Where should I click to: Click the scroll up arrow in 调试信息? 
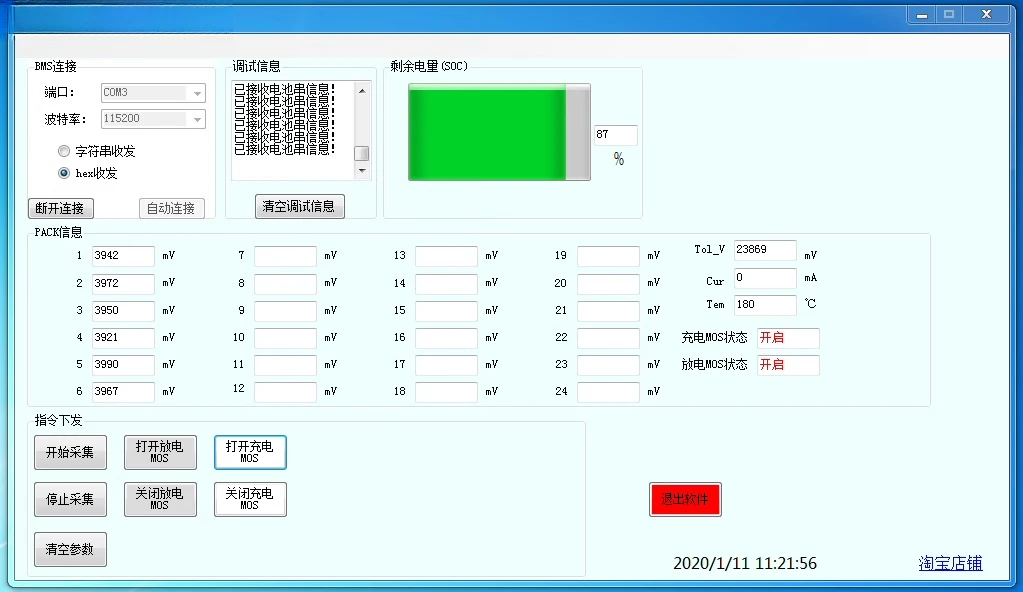point(362,91)
